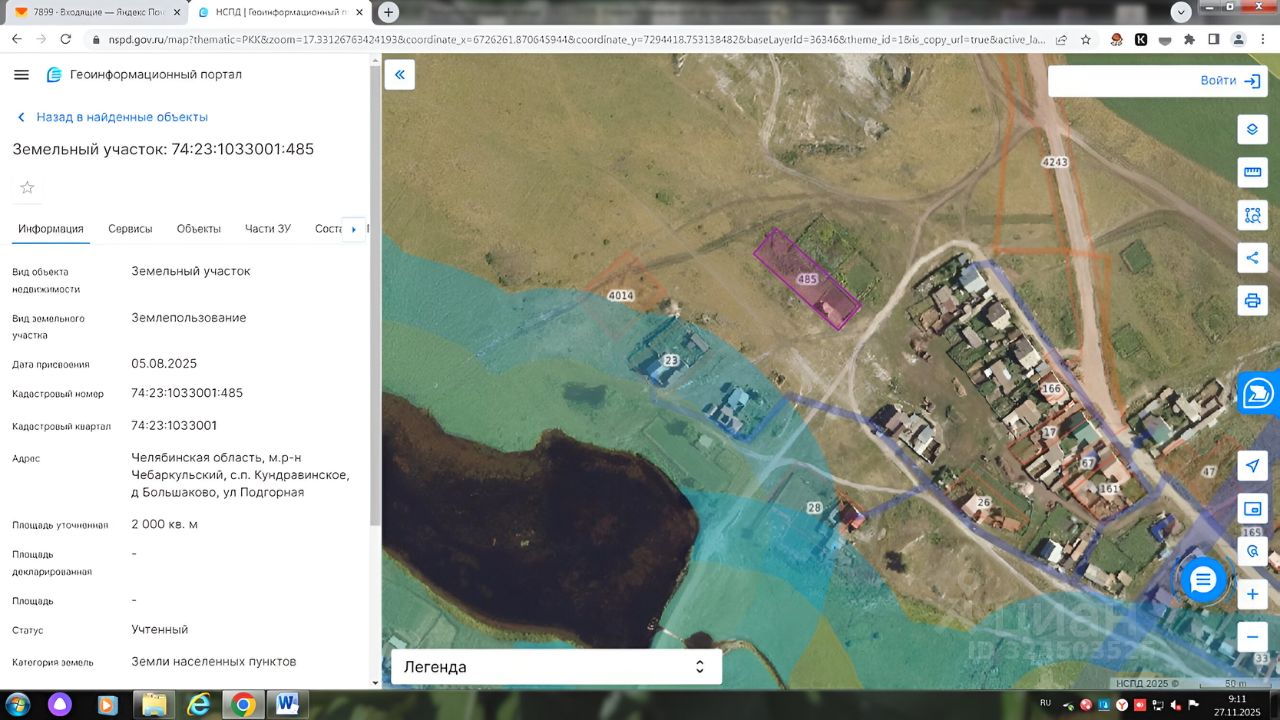Click the Земли населенных пунктов value
The width and height of the screenshot is (1280, 720).
pos(214,662)
